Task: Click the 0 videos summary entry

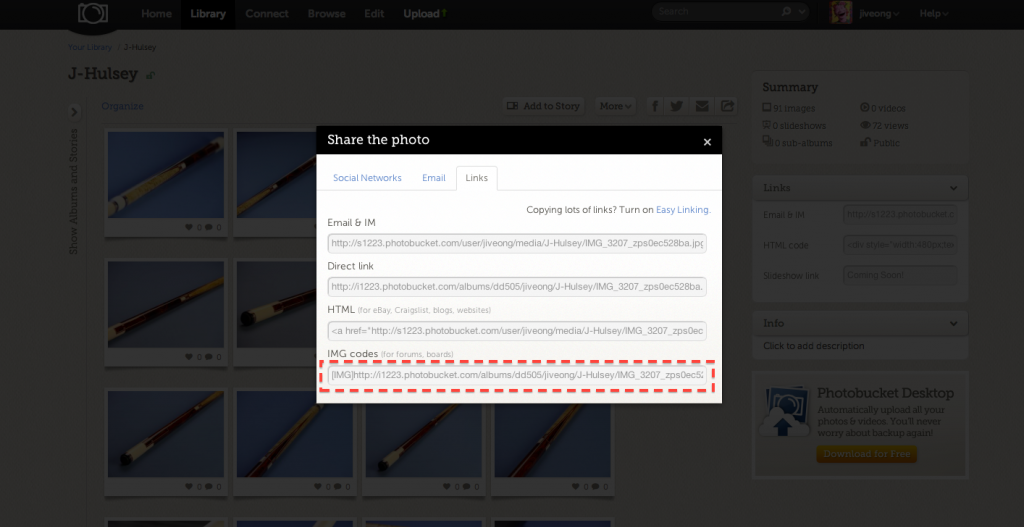Action: tap(882, 108)
